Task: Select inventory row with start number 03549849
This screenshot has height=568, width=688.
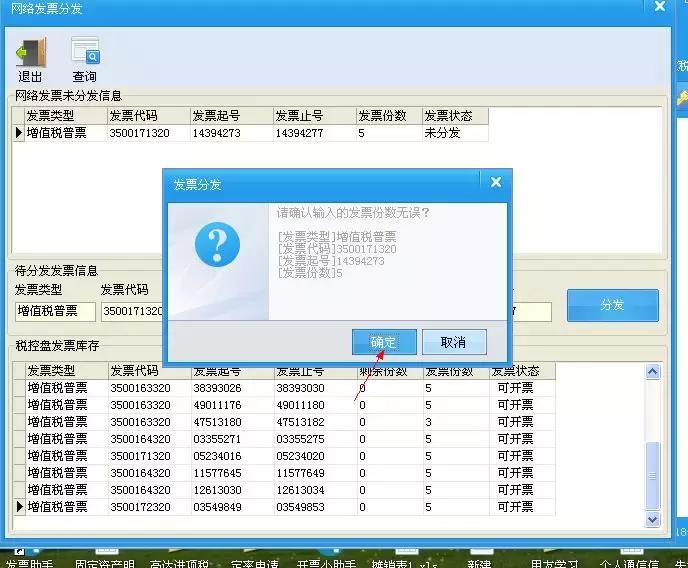Action: pyautogui.click(x=284, y=507)
